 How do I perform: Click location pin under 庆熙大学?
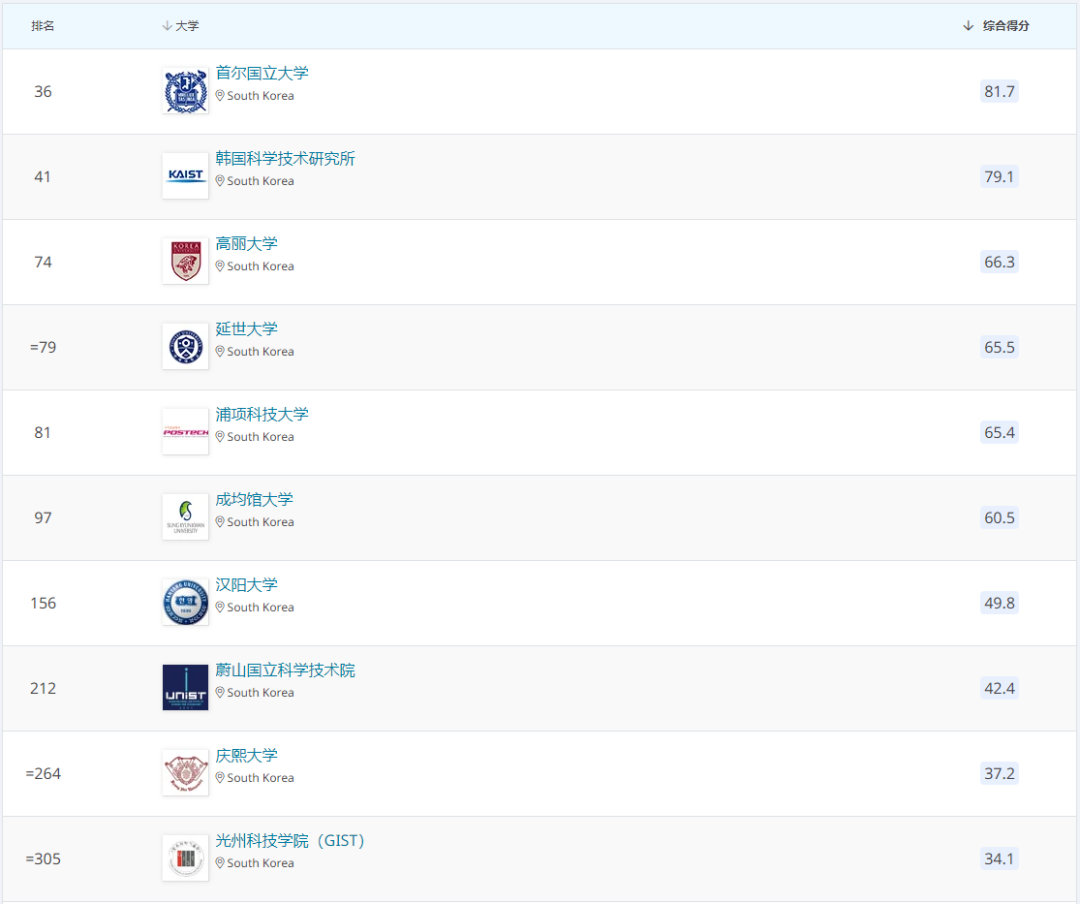(x=220, y=778)
